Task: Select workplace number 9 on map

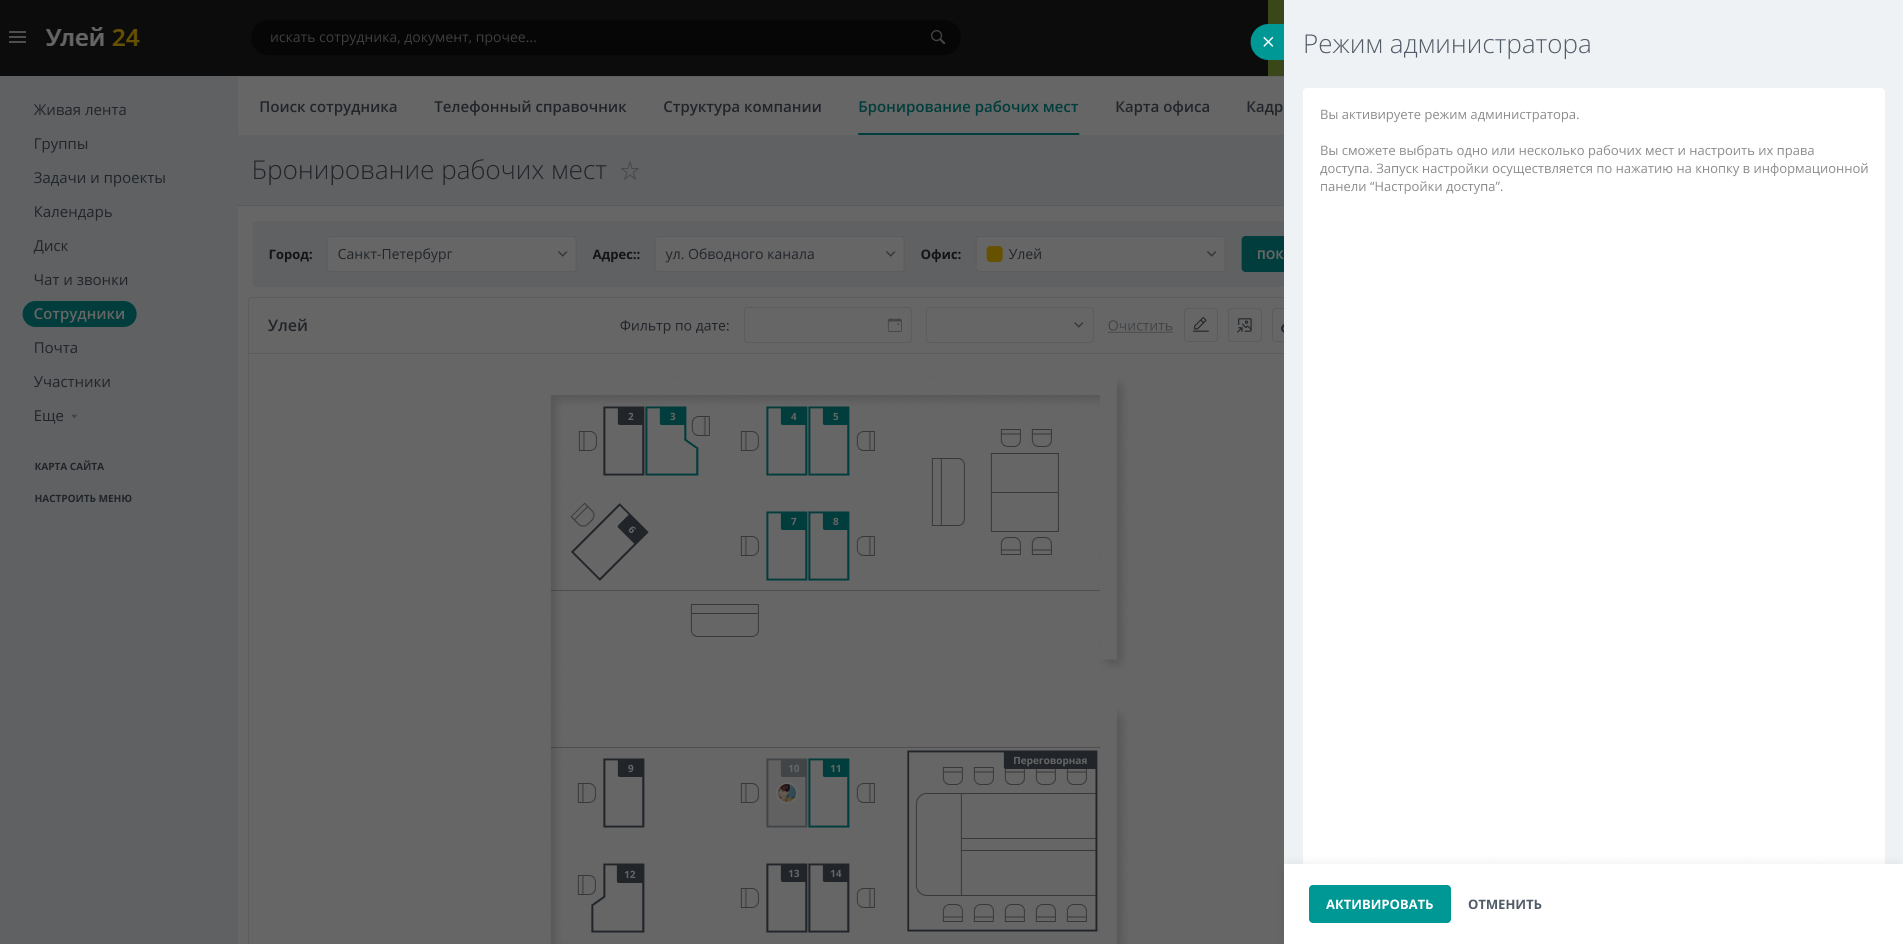Action: click(624, 793)
